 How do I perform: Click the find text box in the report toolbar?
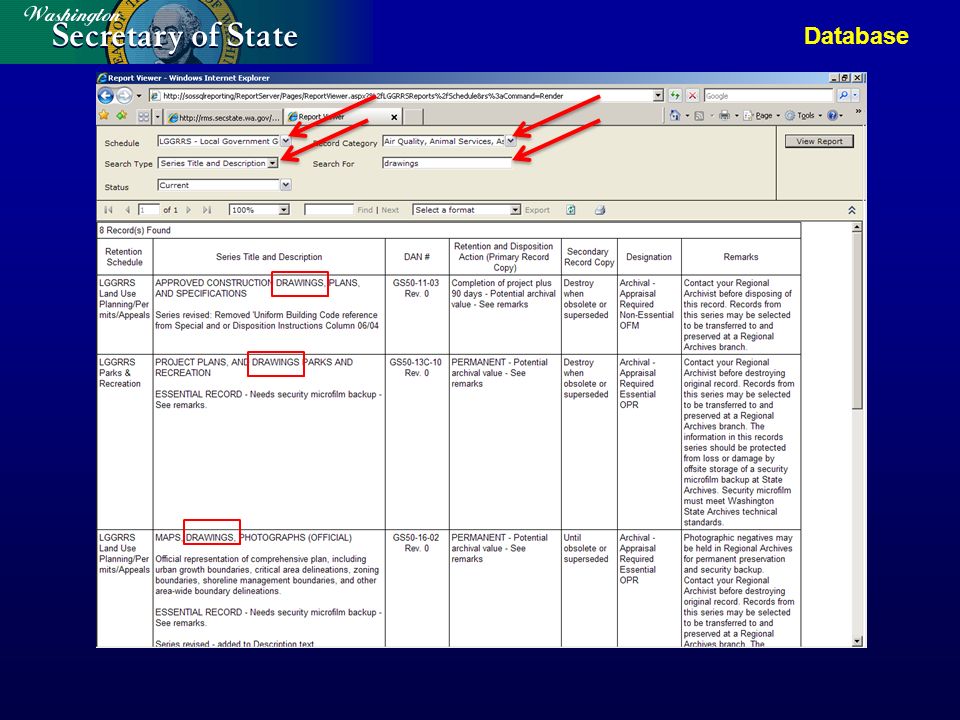click(329, 210)
